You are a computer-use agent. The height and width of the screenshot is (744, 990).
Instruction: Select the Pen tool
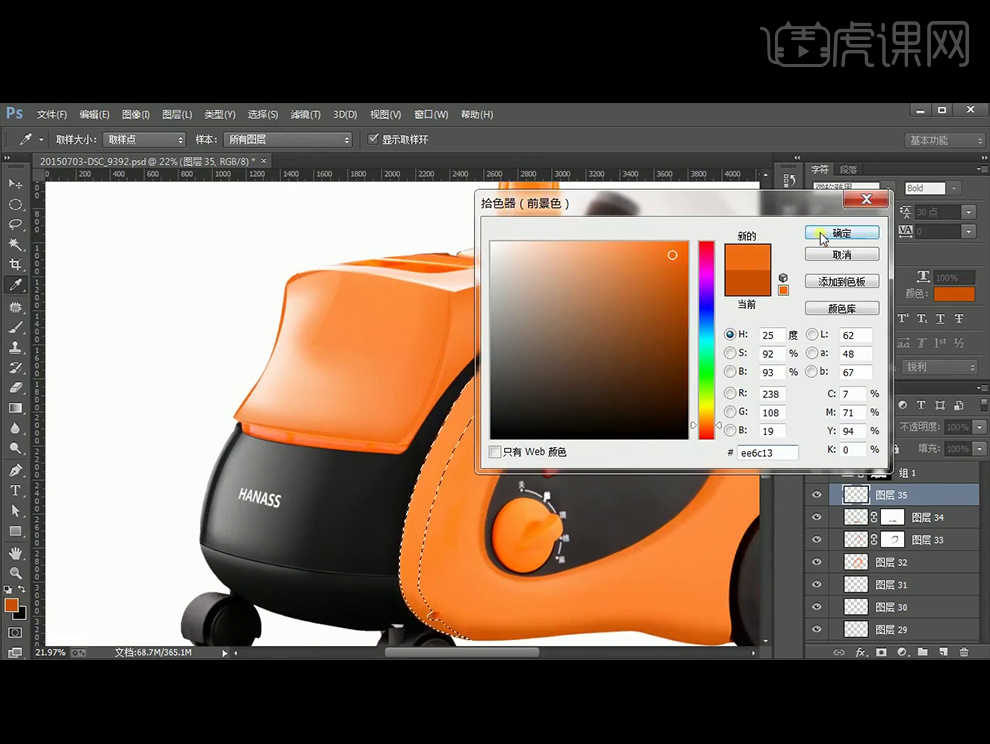click(x=15, y=471)
